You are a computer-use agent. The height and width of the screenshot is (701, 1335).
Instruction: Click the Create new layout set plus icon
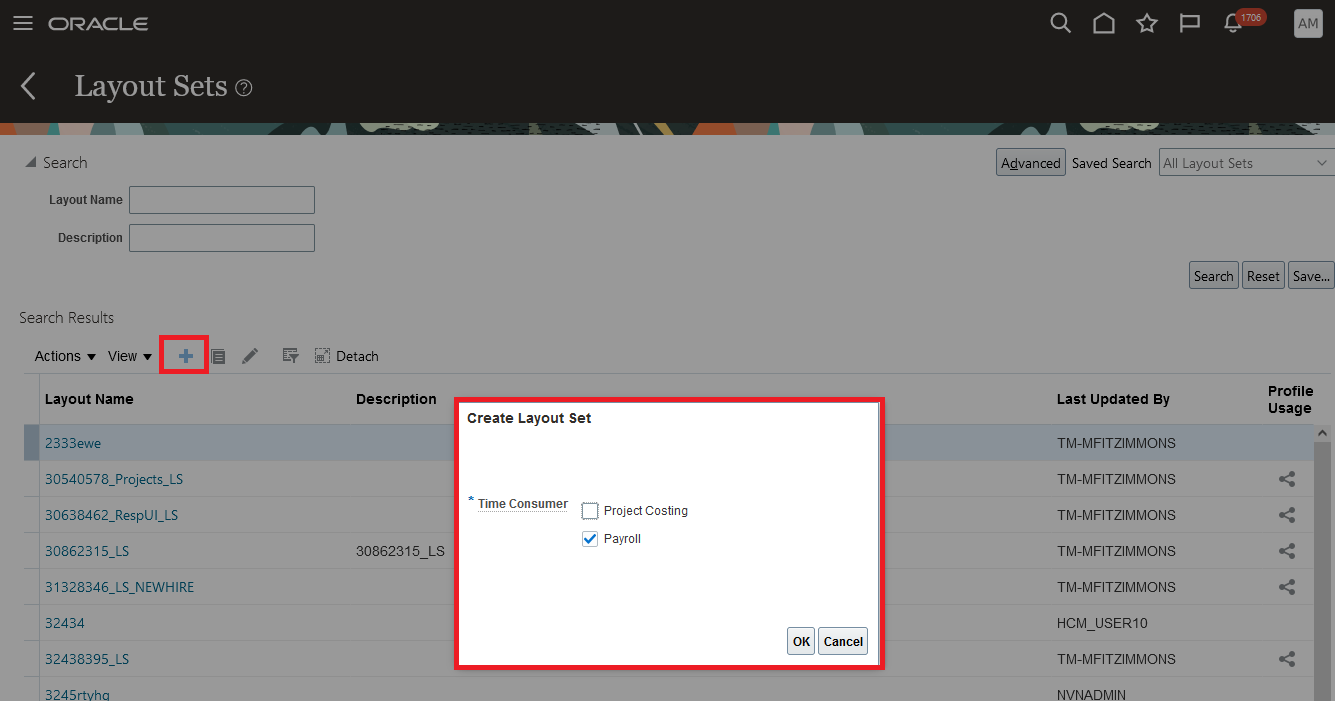pyautogui.click(x=184, y=355)
